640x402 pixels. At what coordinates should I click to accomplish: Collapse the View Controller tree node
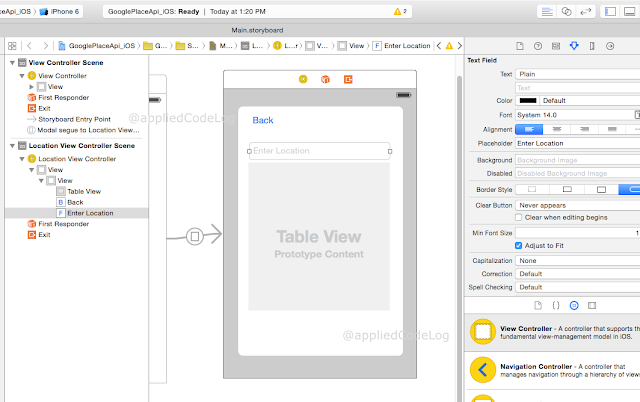(22, 76)
